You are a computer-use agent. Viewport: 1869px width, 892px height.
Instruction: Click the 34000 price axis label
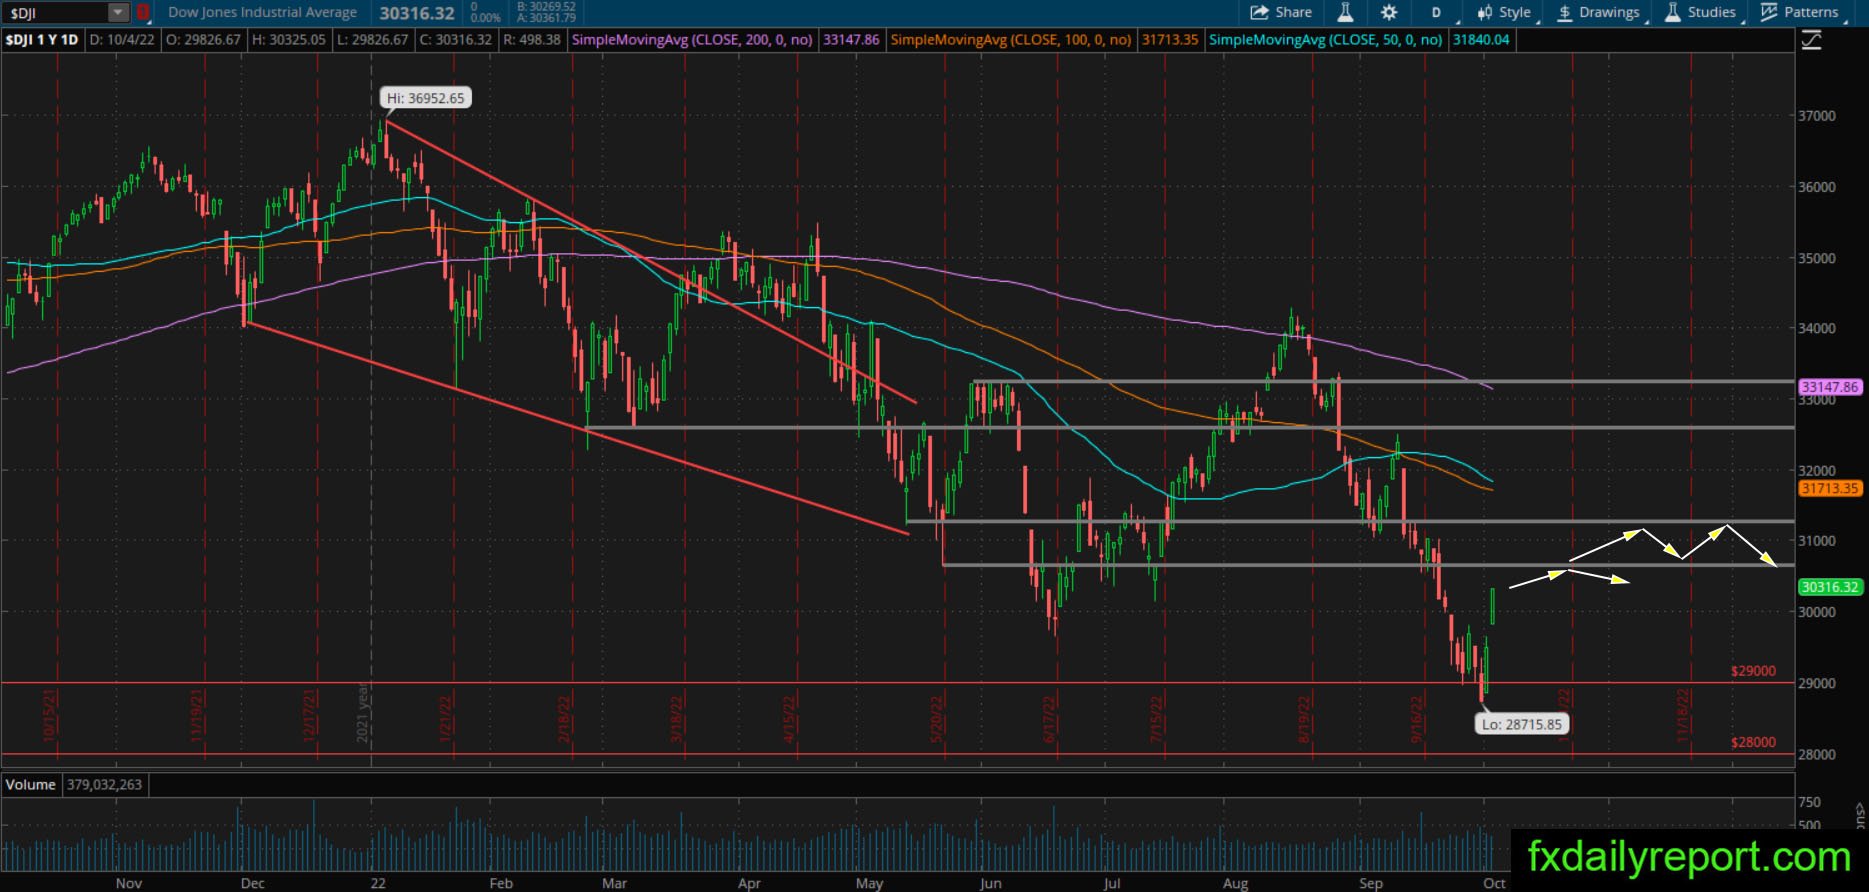point(1817,328)
